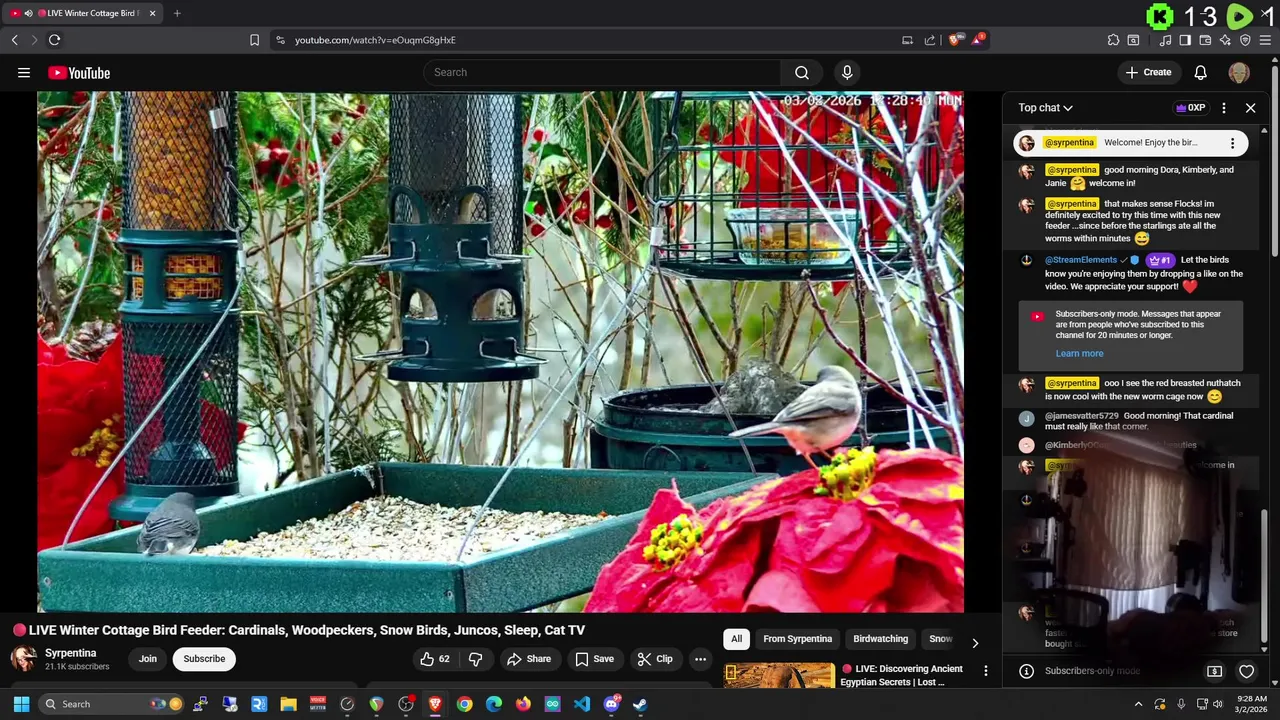
Task: Open pinned message options menu
Action: [x=1232, y=143]
